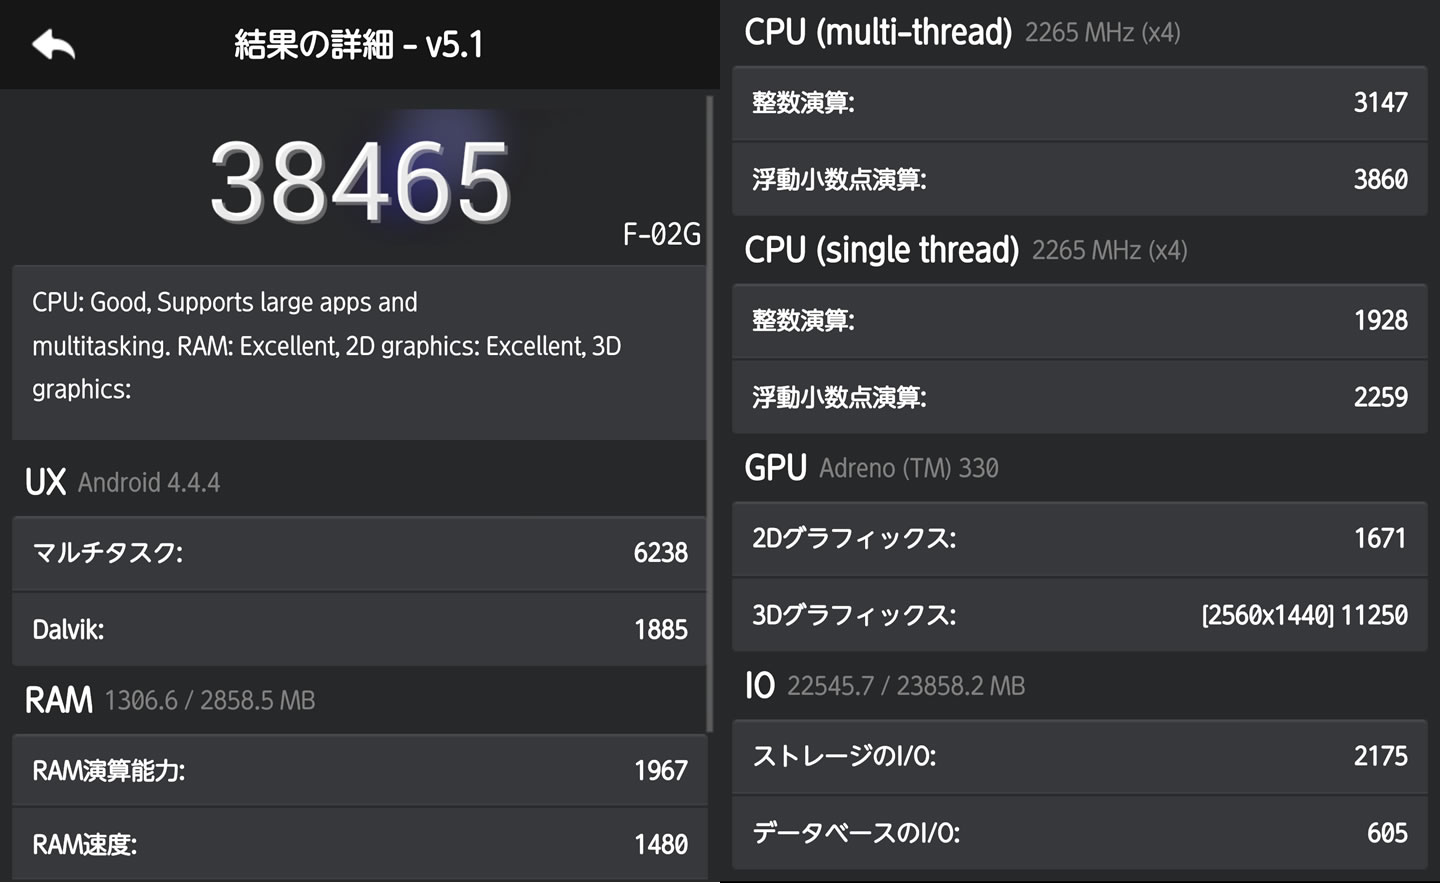Select single thread 整数演算 row
The width and height of the screenshot is (1440, 883).
coord(1080,321)
